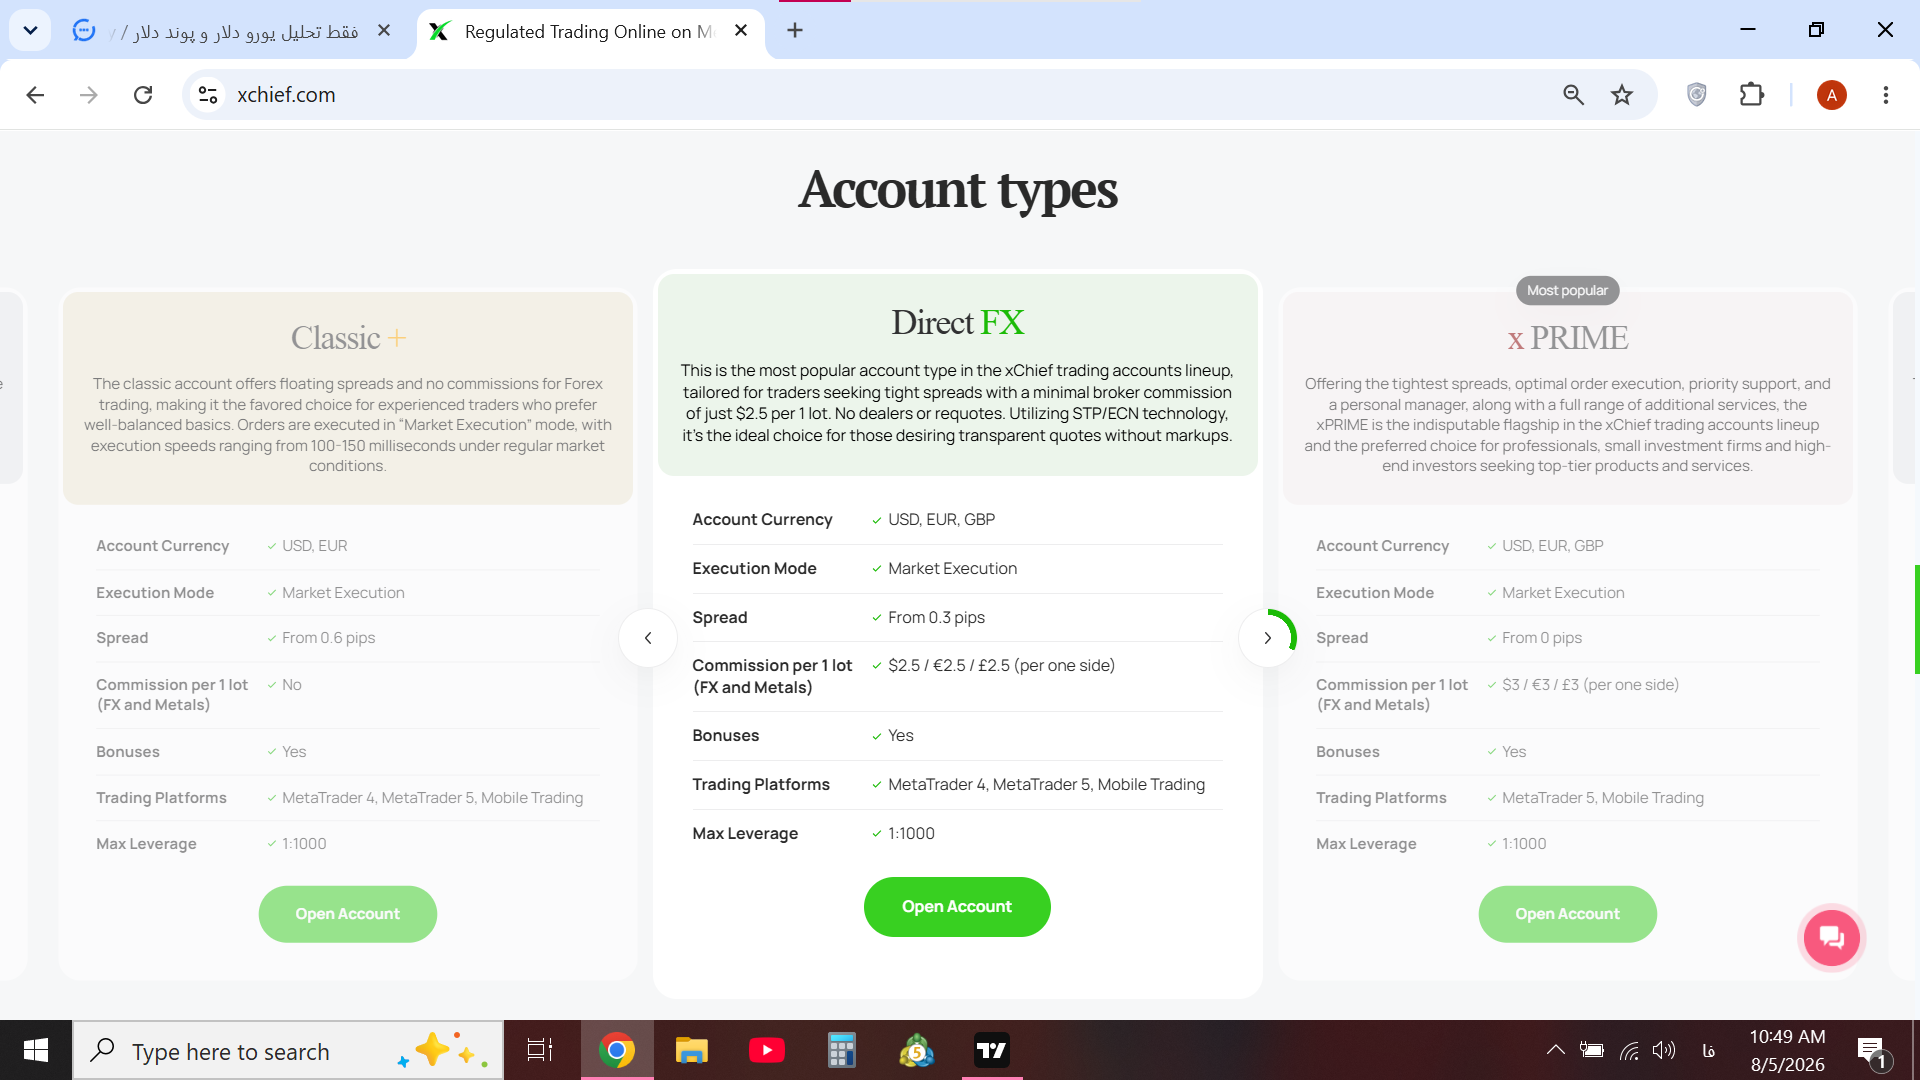Image resolution: width=1920 pixels, height=1080 pixels.
Task: Click the page vertical scrollbar thumb
Action: [1916, 620]
